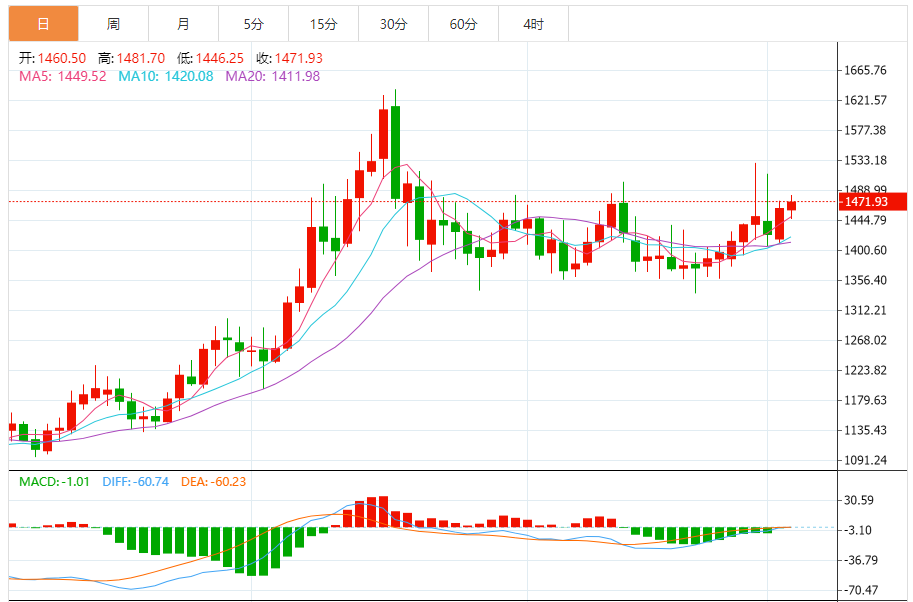Click the 1179.63 price axis label
Image resolution: width=913 pixels, height=602 pixels.
[x=865, y=400]
